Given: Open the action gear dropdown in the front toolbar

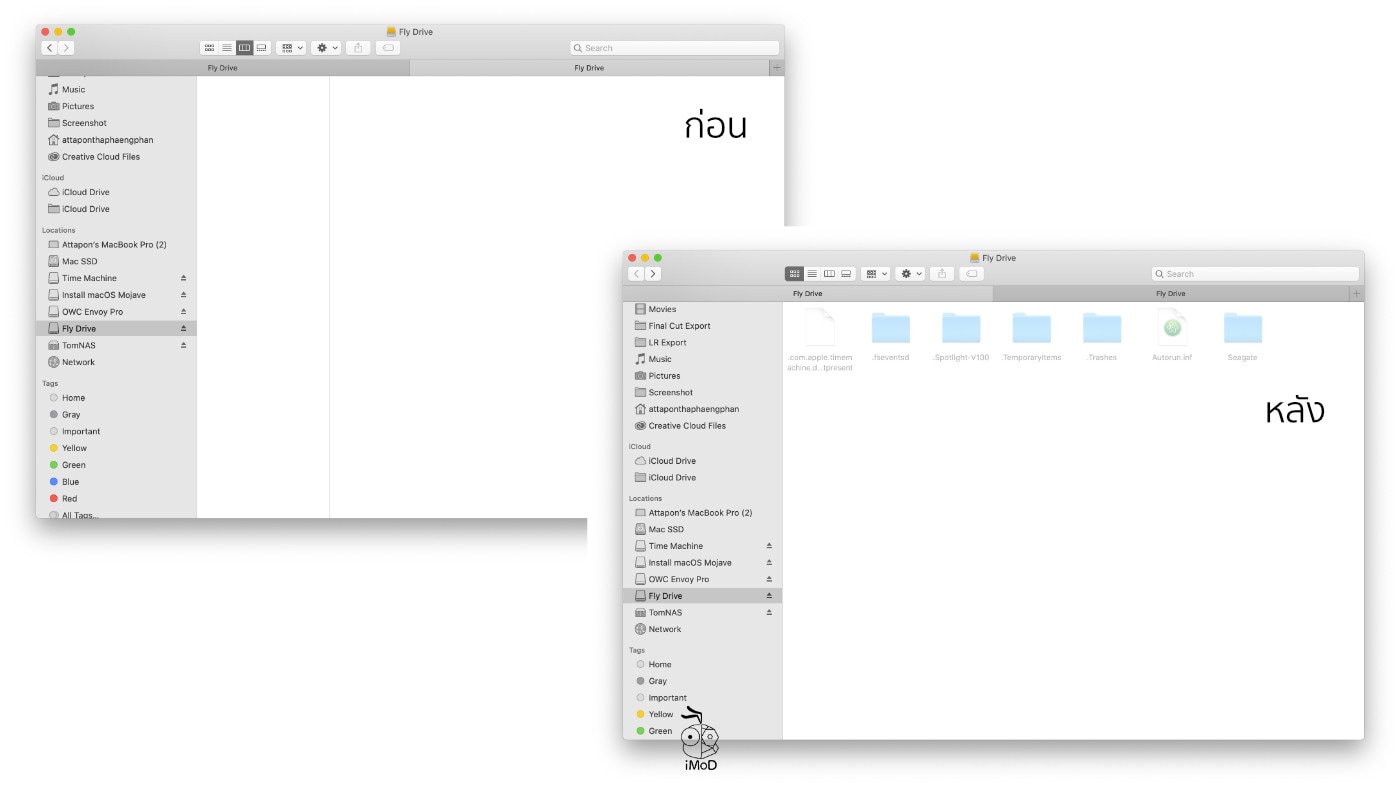Looking at the screenshot, I should coord(905,273).
